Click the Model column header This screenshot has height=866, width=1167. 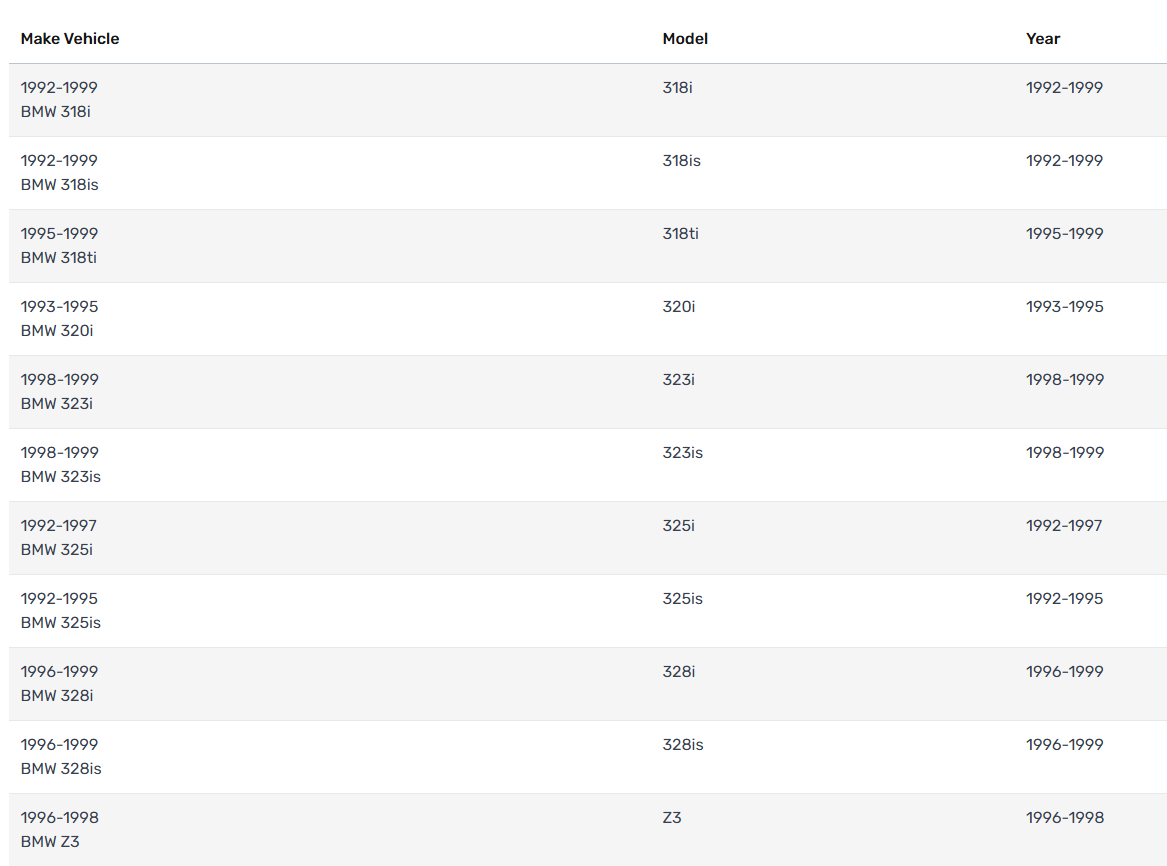(x=685, y=39)
